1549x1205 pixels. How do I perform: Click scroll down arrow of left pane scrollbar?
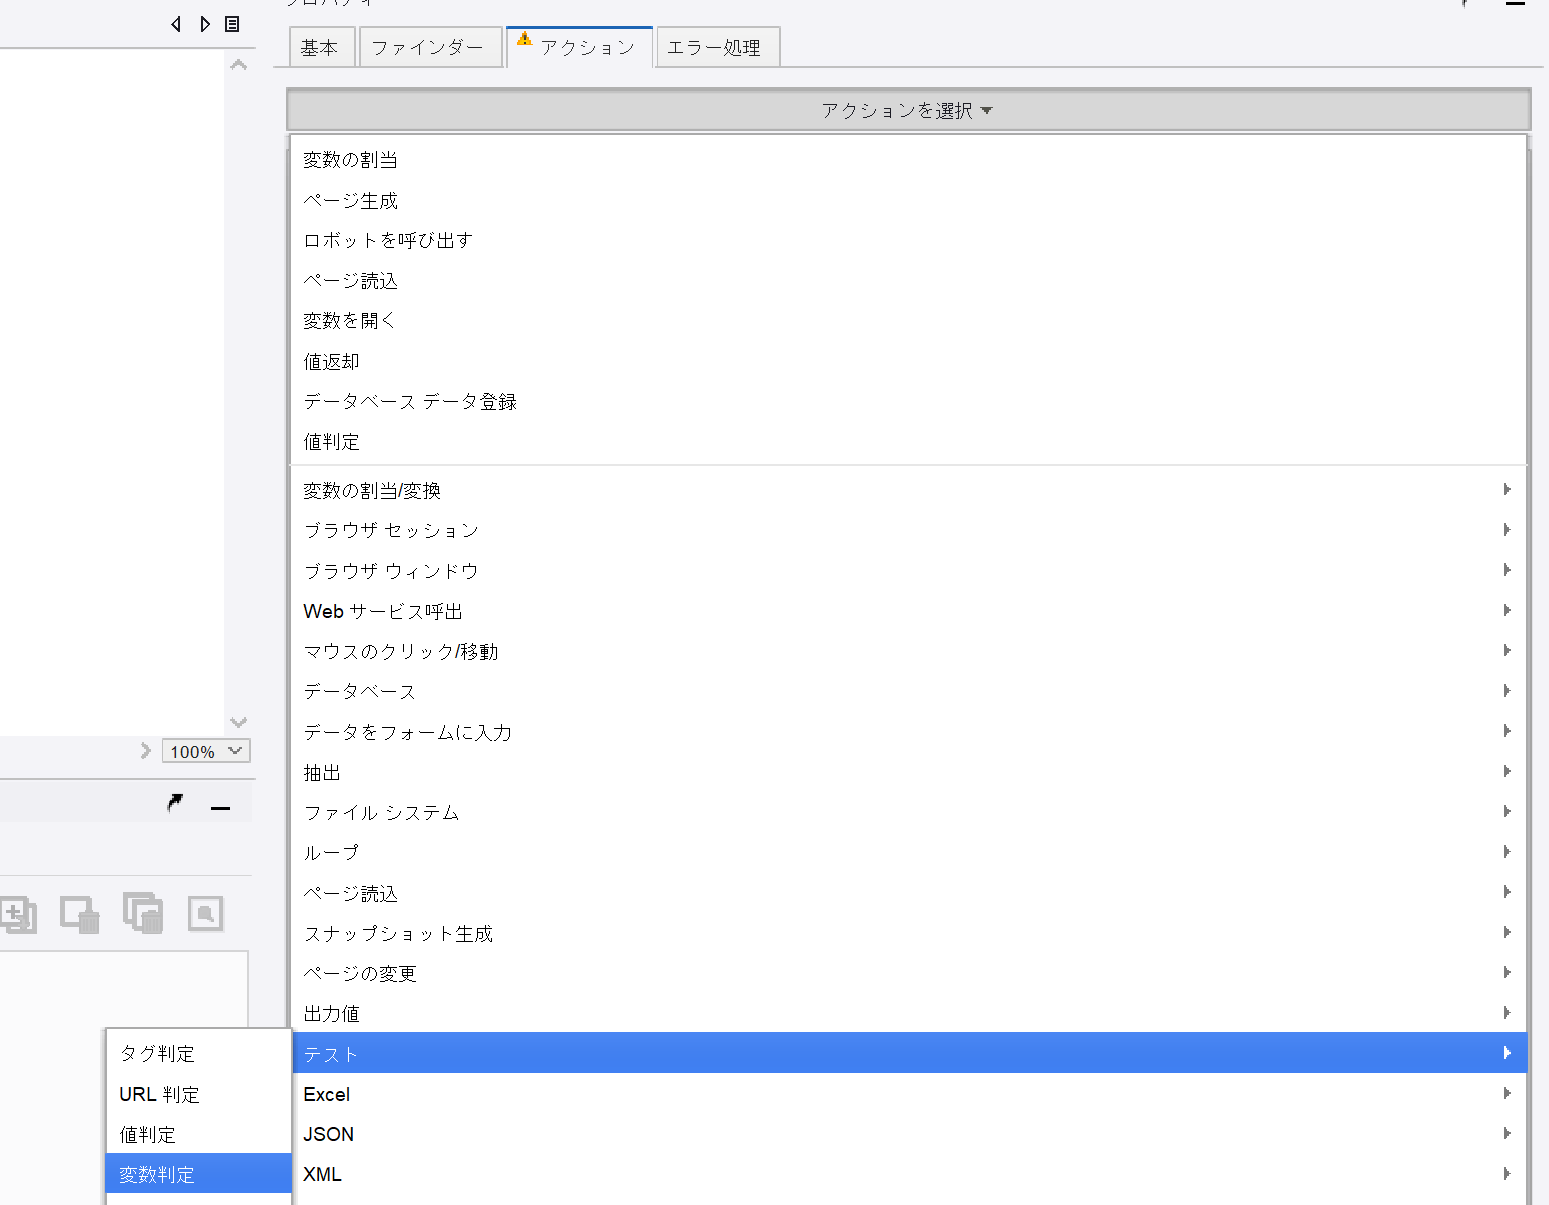point(238,721)
